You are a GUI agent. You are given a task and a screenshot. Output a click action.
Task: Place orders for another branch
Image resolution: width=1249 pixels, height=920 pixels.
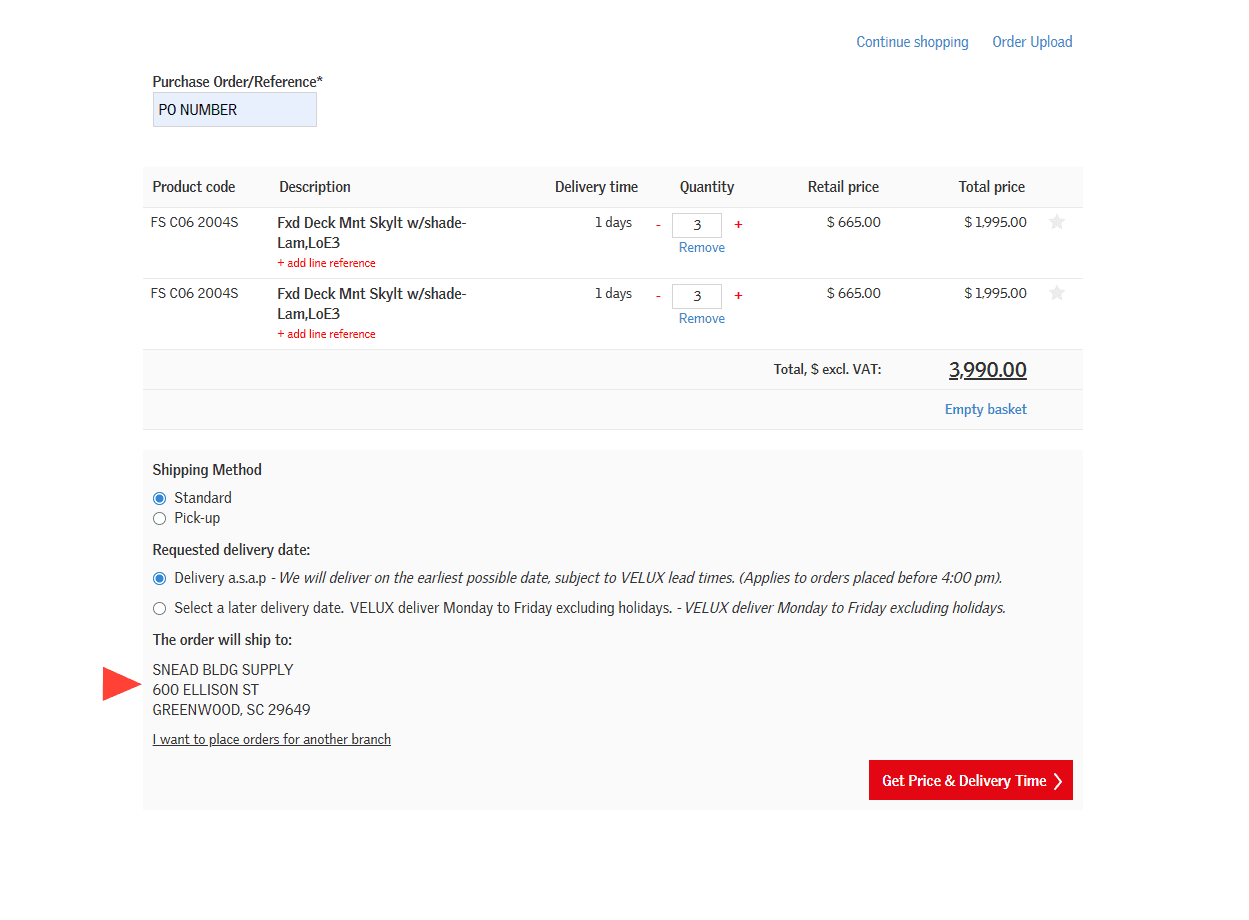click(x=272, y=740)
